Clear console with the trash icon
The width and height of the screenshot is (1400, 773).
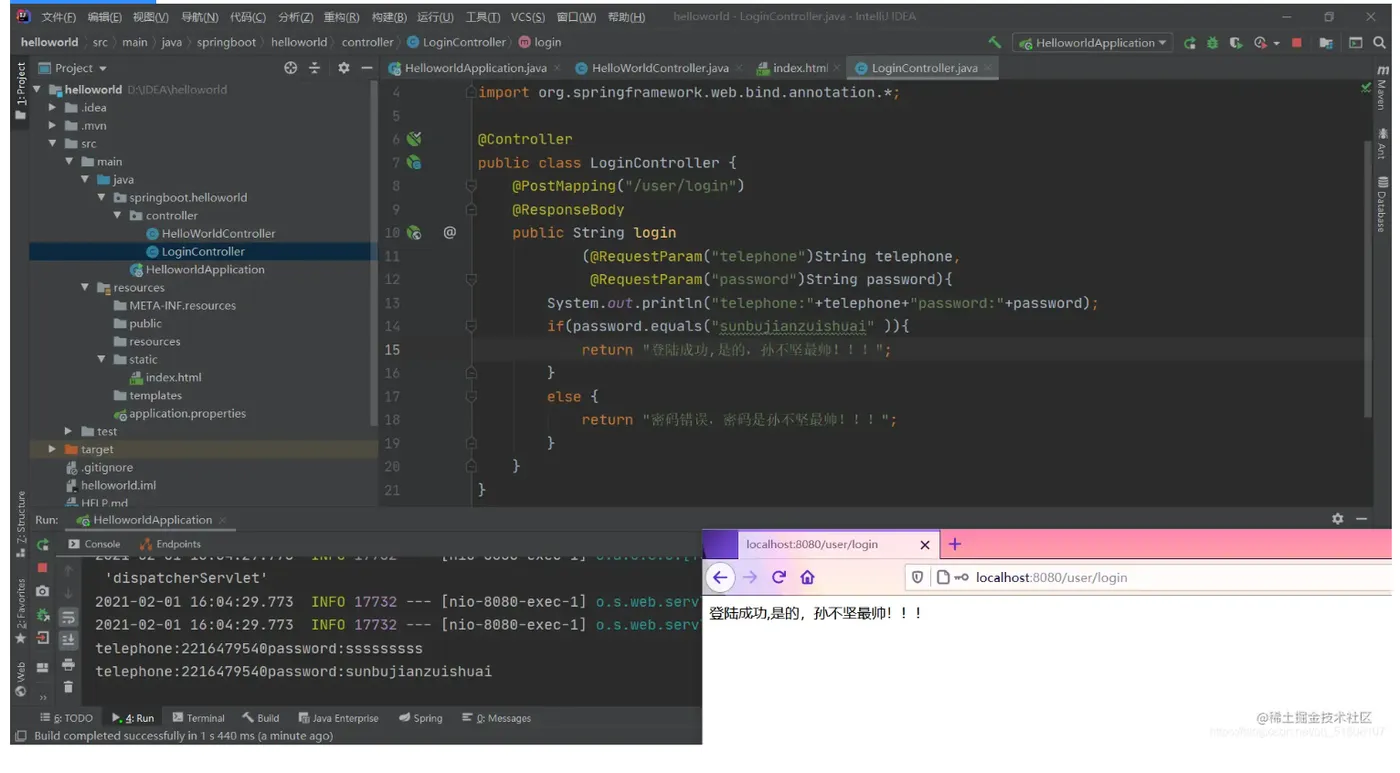(68, 687)
